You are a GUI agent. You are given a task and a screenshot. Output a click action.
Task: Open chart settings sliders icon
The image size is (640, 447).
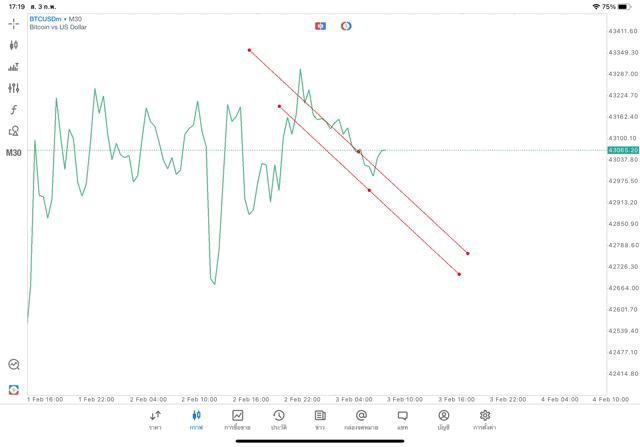[13, 88]
